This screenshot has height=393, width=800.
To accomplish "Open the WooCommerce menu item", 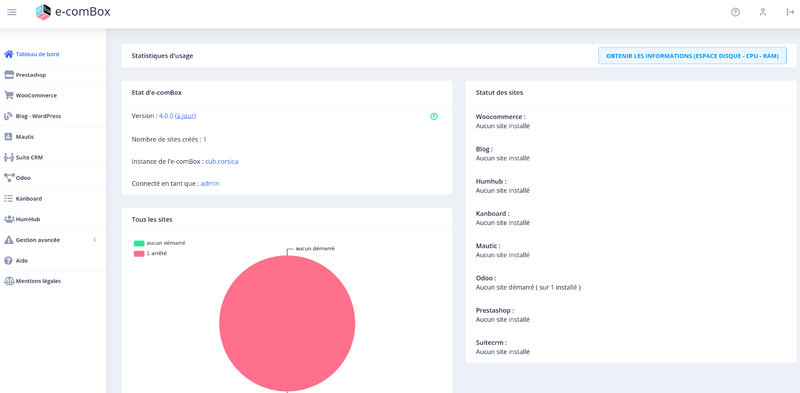I will [x=53, y=95].
